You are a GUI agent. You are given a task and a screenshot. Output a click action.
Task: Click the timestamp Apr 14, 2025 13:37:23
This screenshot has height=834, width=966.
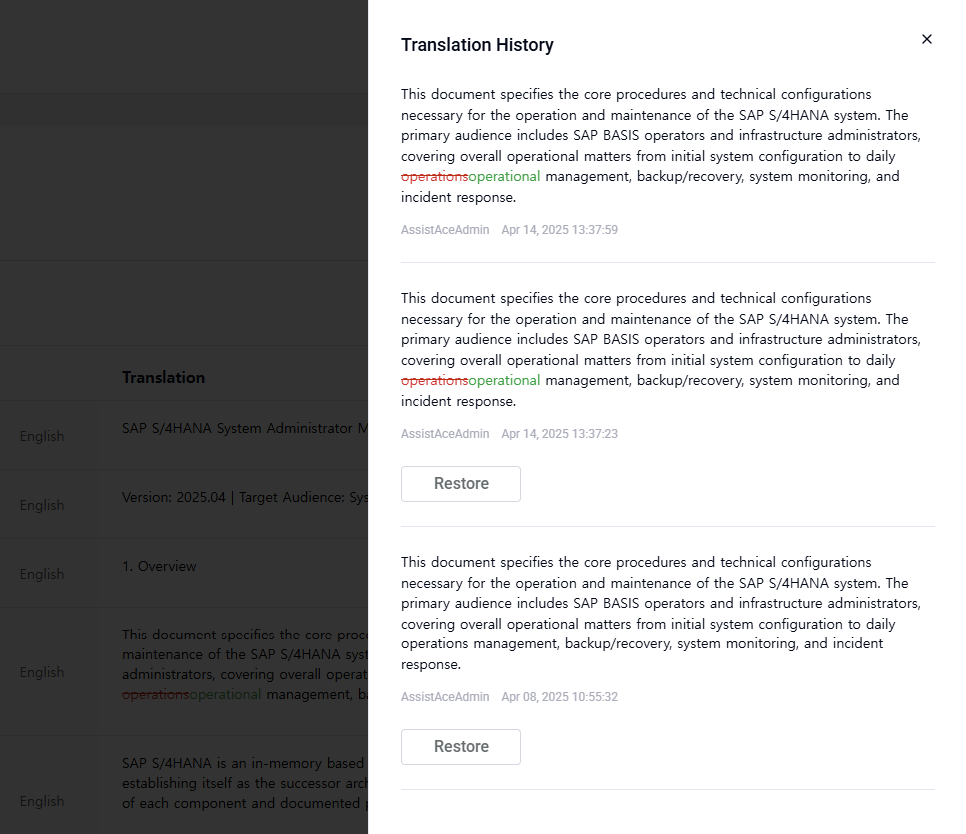tap(559, 434)
